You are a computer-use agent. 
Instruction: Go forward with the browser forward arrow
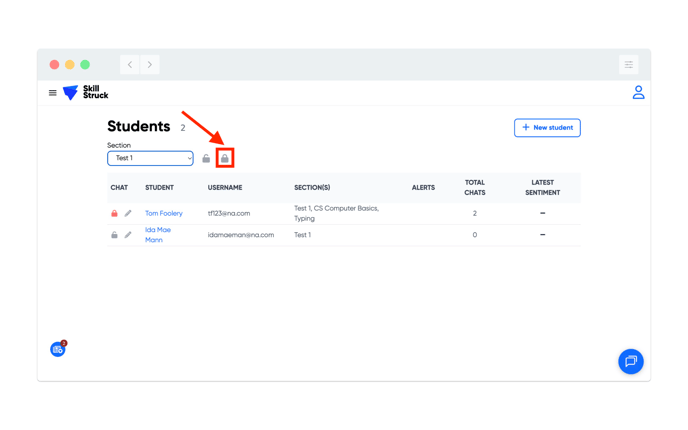pos(150,65)
